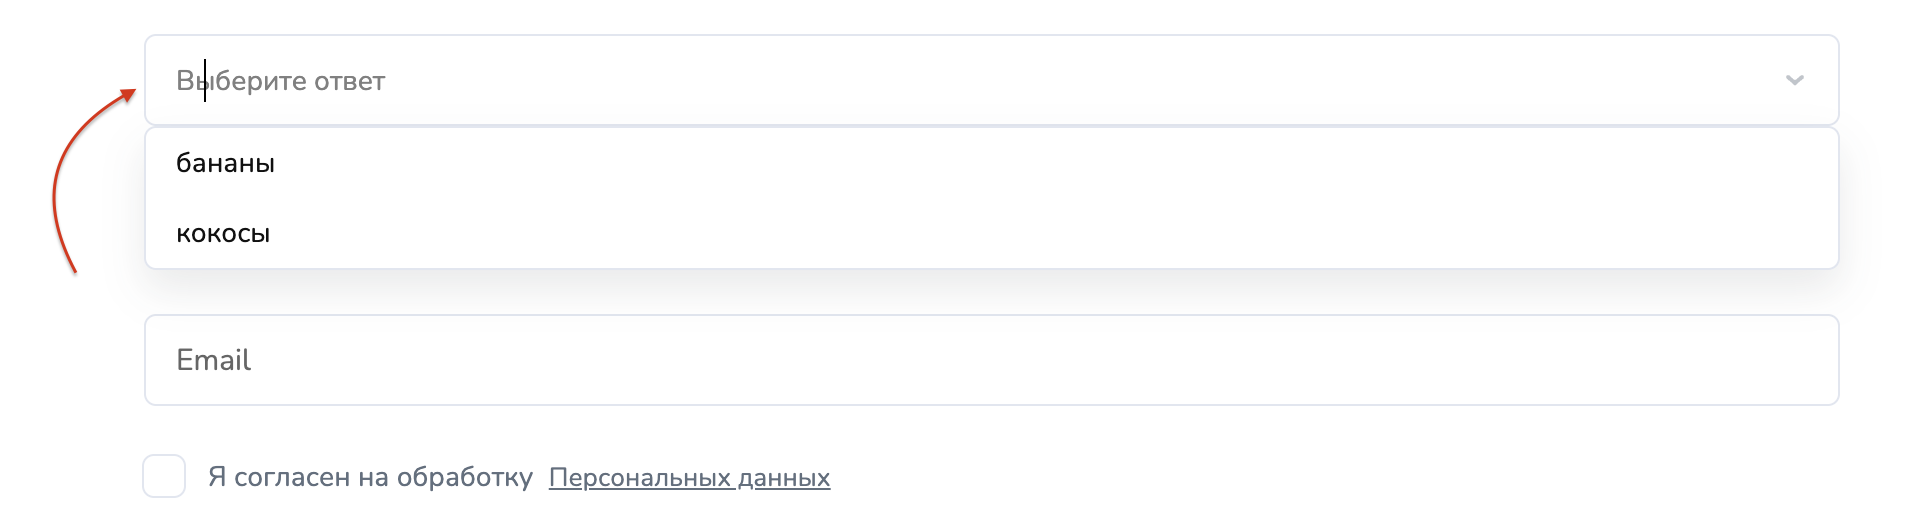
Task: Click the dropdown chevron arrow icon
Action: [x=1794, y=80]
